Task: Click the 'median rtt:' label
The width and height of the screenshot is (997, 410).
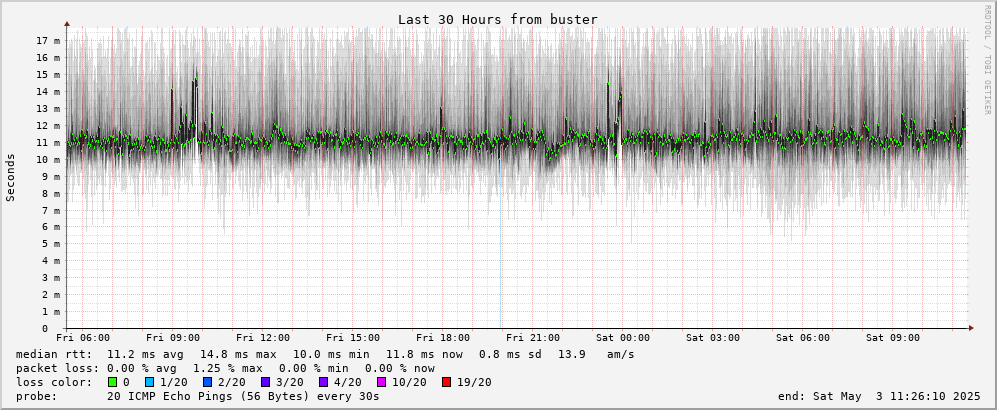Action: (x=54, y=354)
